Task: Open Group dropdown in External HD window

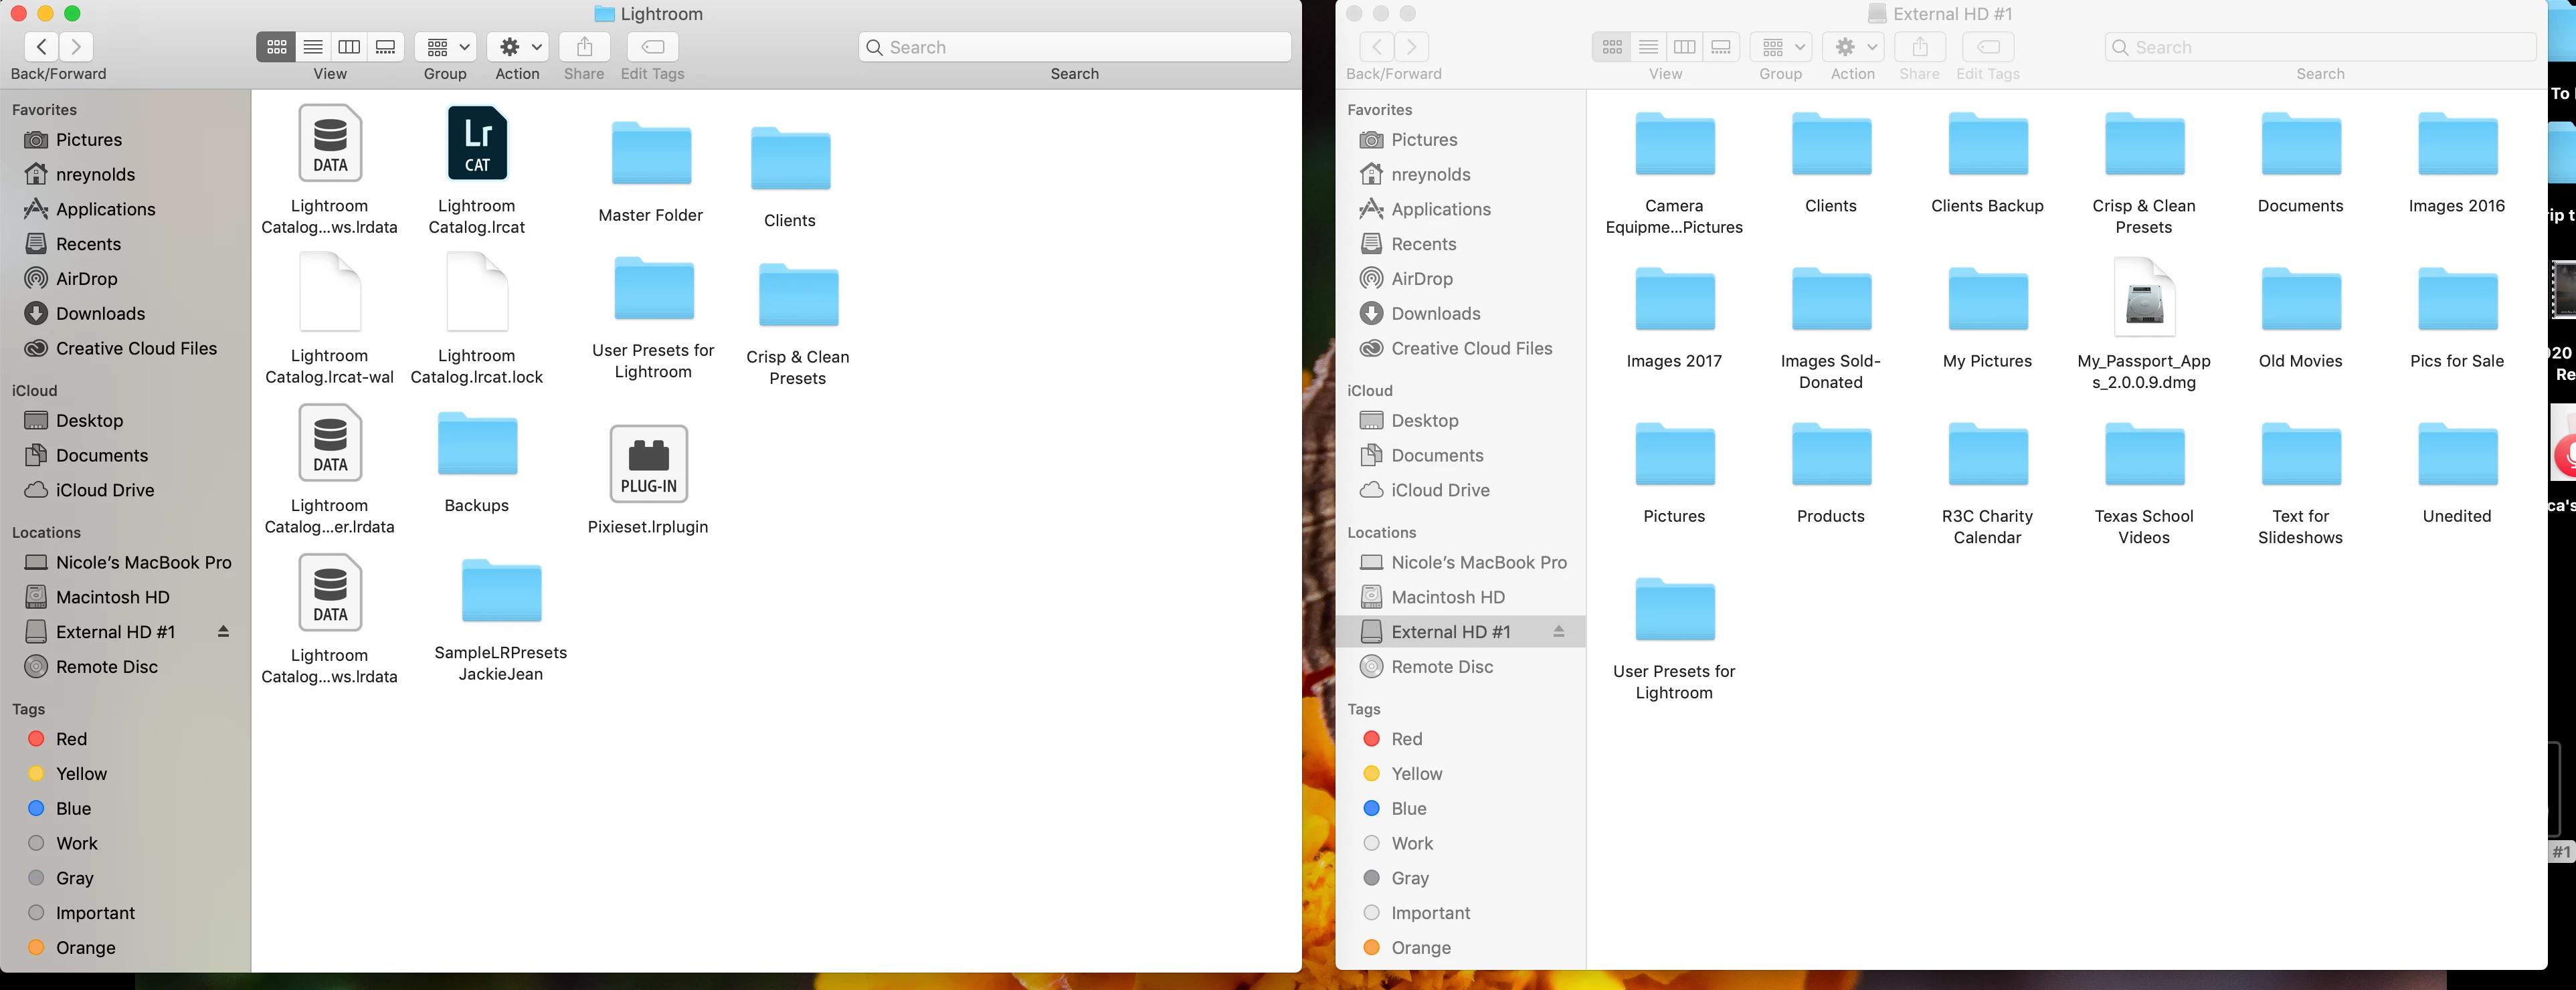Action: click(x=1781, y=47)
